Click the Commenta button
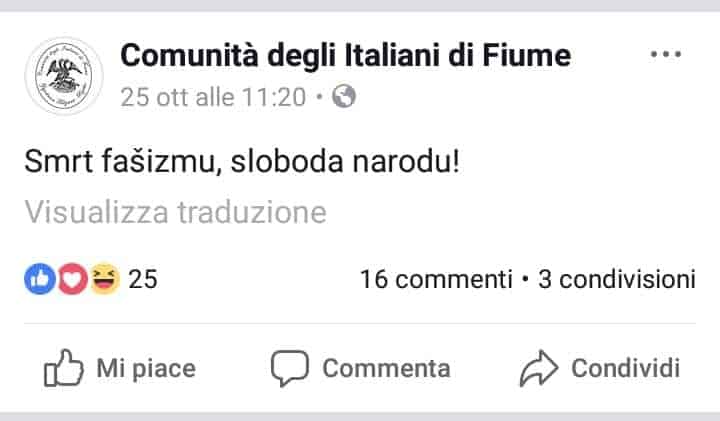The image size is (720, 421). tap(360, 368)
